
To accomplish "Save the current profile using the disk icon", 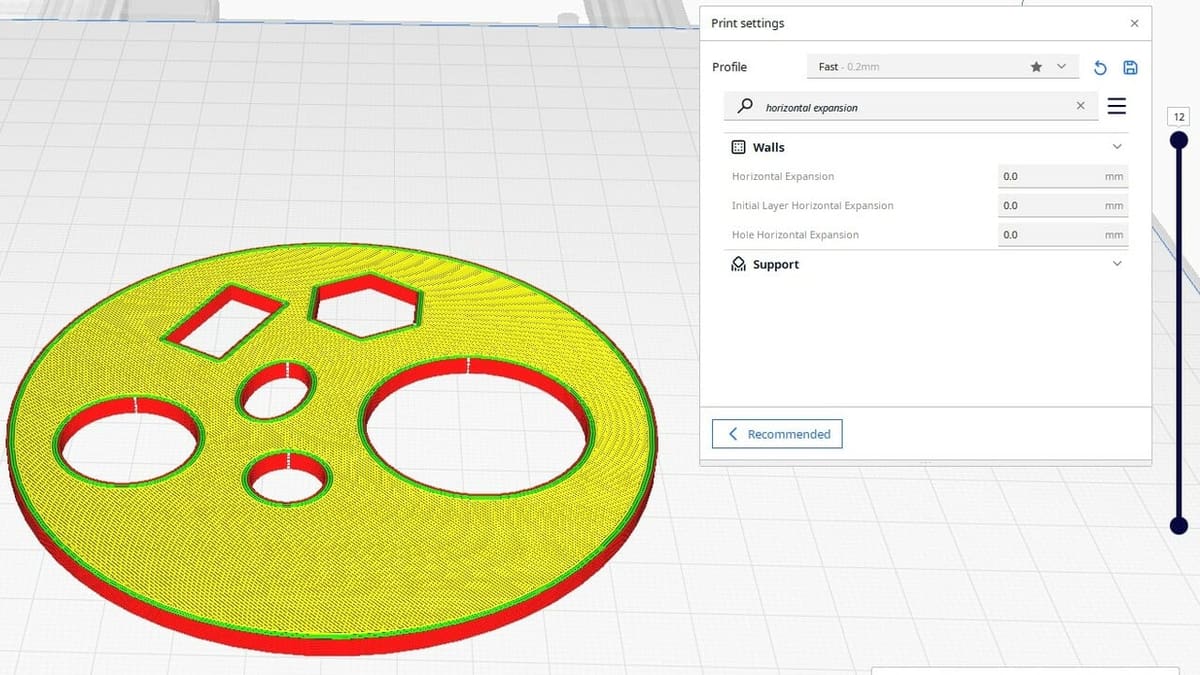I will (1130, 66).
